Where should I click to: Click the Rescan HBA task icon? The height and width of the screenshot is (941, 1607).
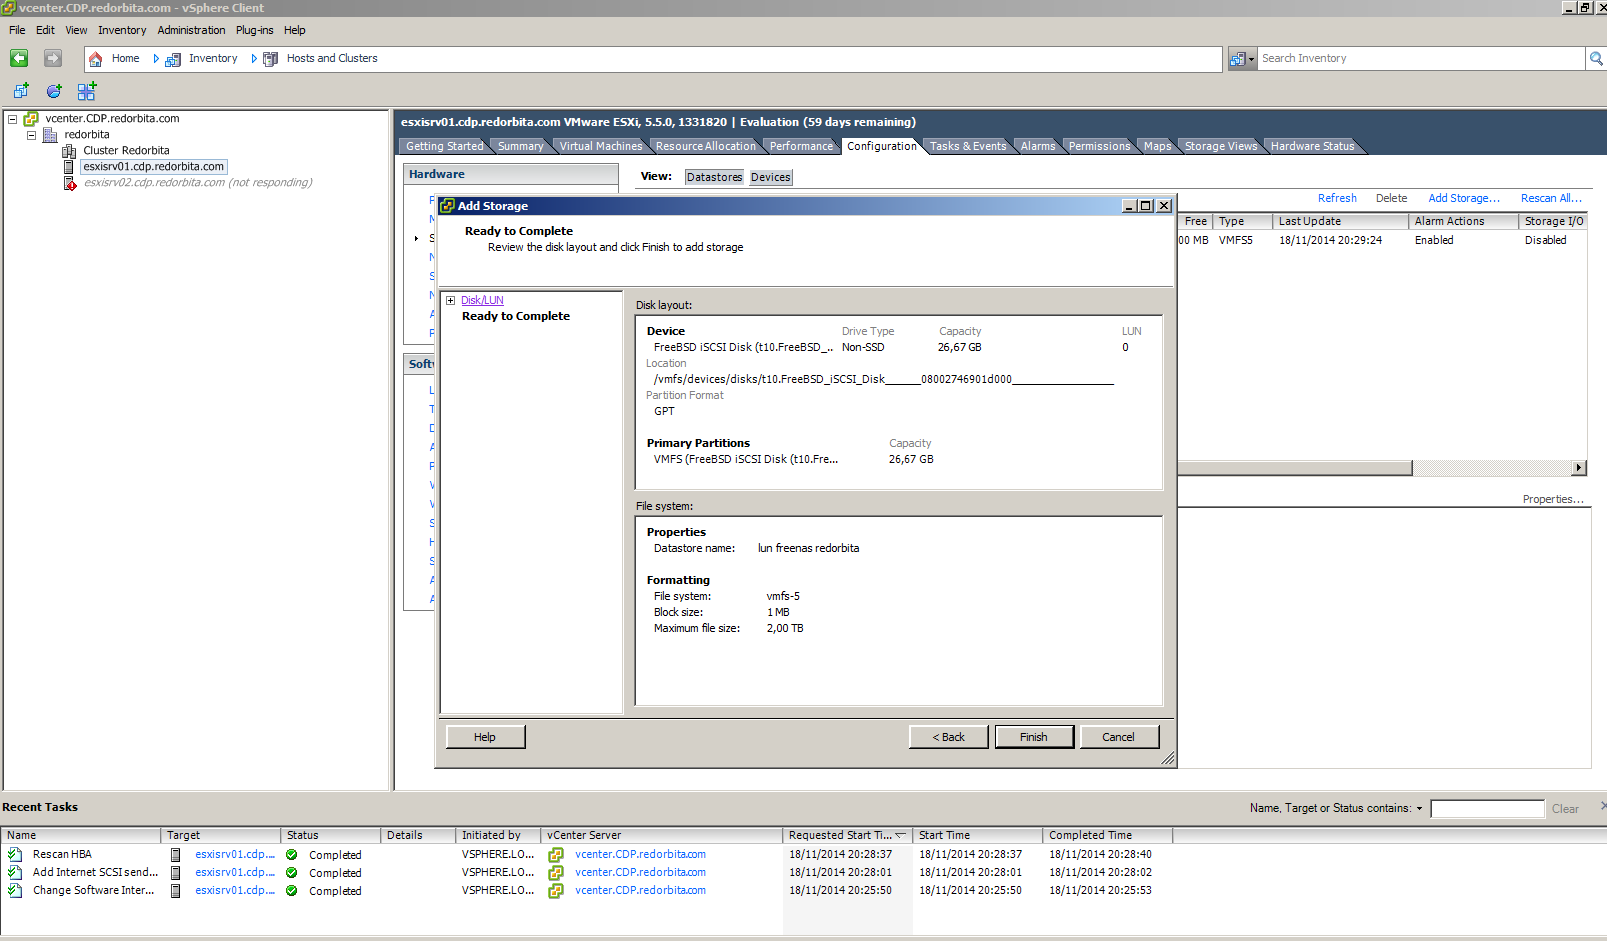[15, 855]
